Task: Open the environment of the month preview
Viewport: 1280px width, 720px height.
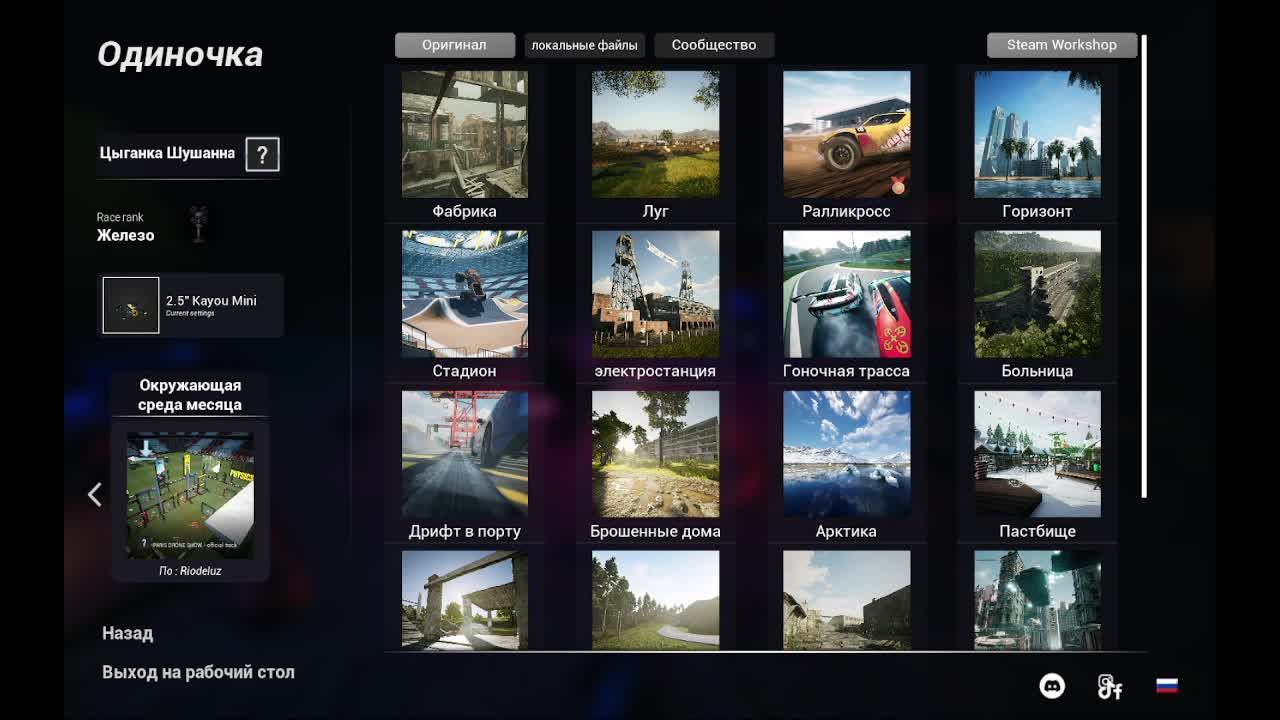Action: pos(190,495)
